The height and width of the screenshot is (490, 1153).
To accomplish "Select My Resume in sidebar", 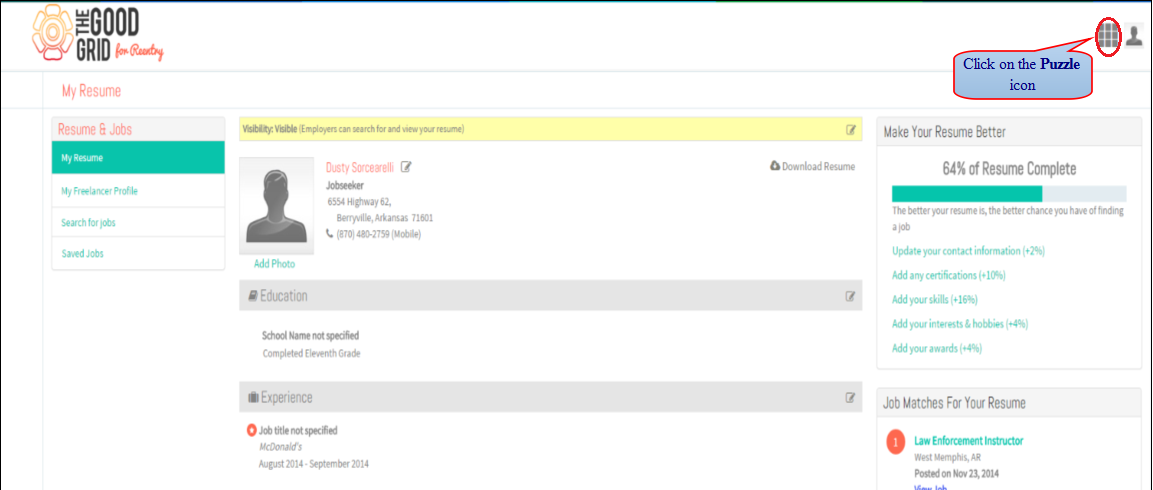I will [138, 157].
